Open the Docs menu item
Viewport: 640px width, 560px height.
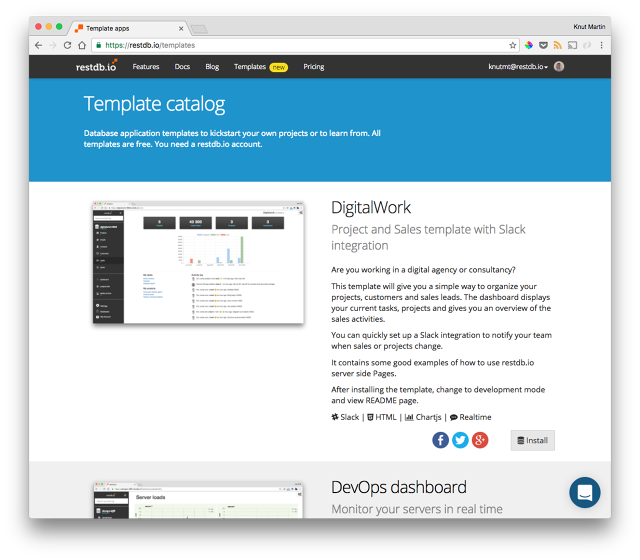(x=182, y=67)
